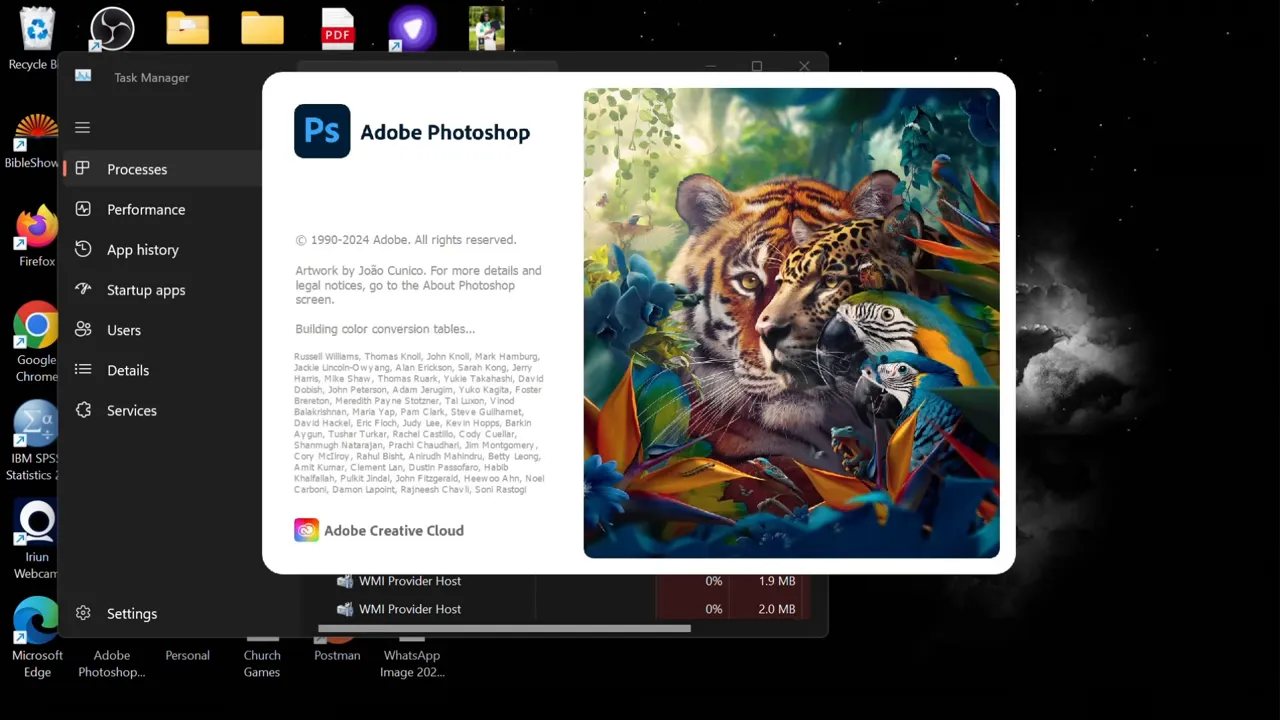Click the tiger artwork on splash screen

(x=791, y=323)
